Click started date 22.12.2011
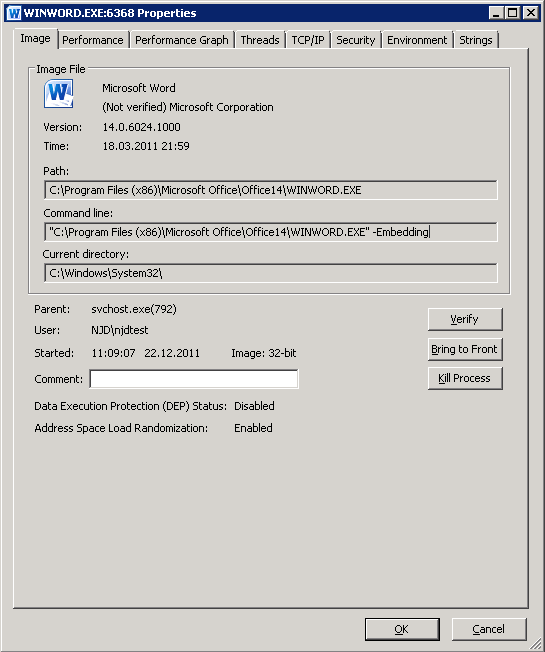 tap(172, 353)
